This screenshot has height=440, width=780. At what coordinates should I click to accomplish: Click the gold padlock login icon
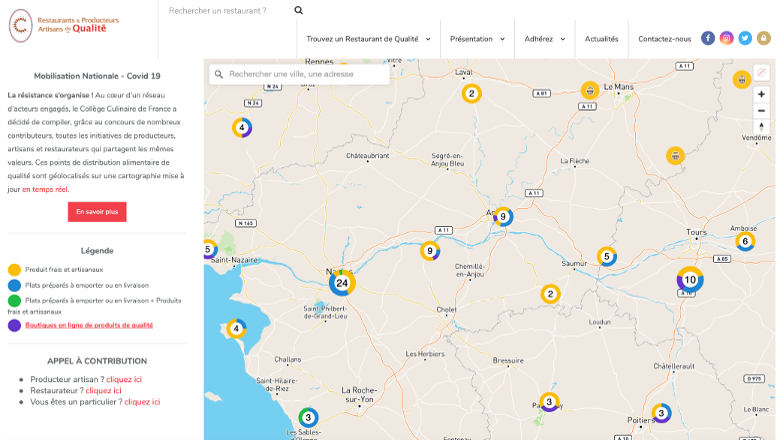click(x=764, y=38)
